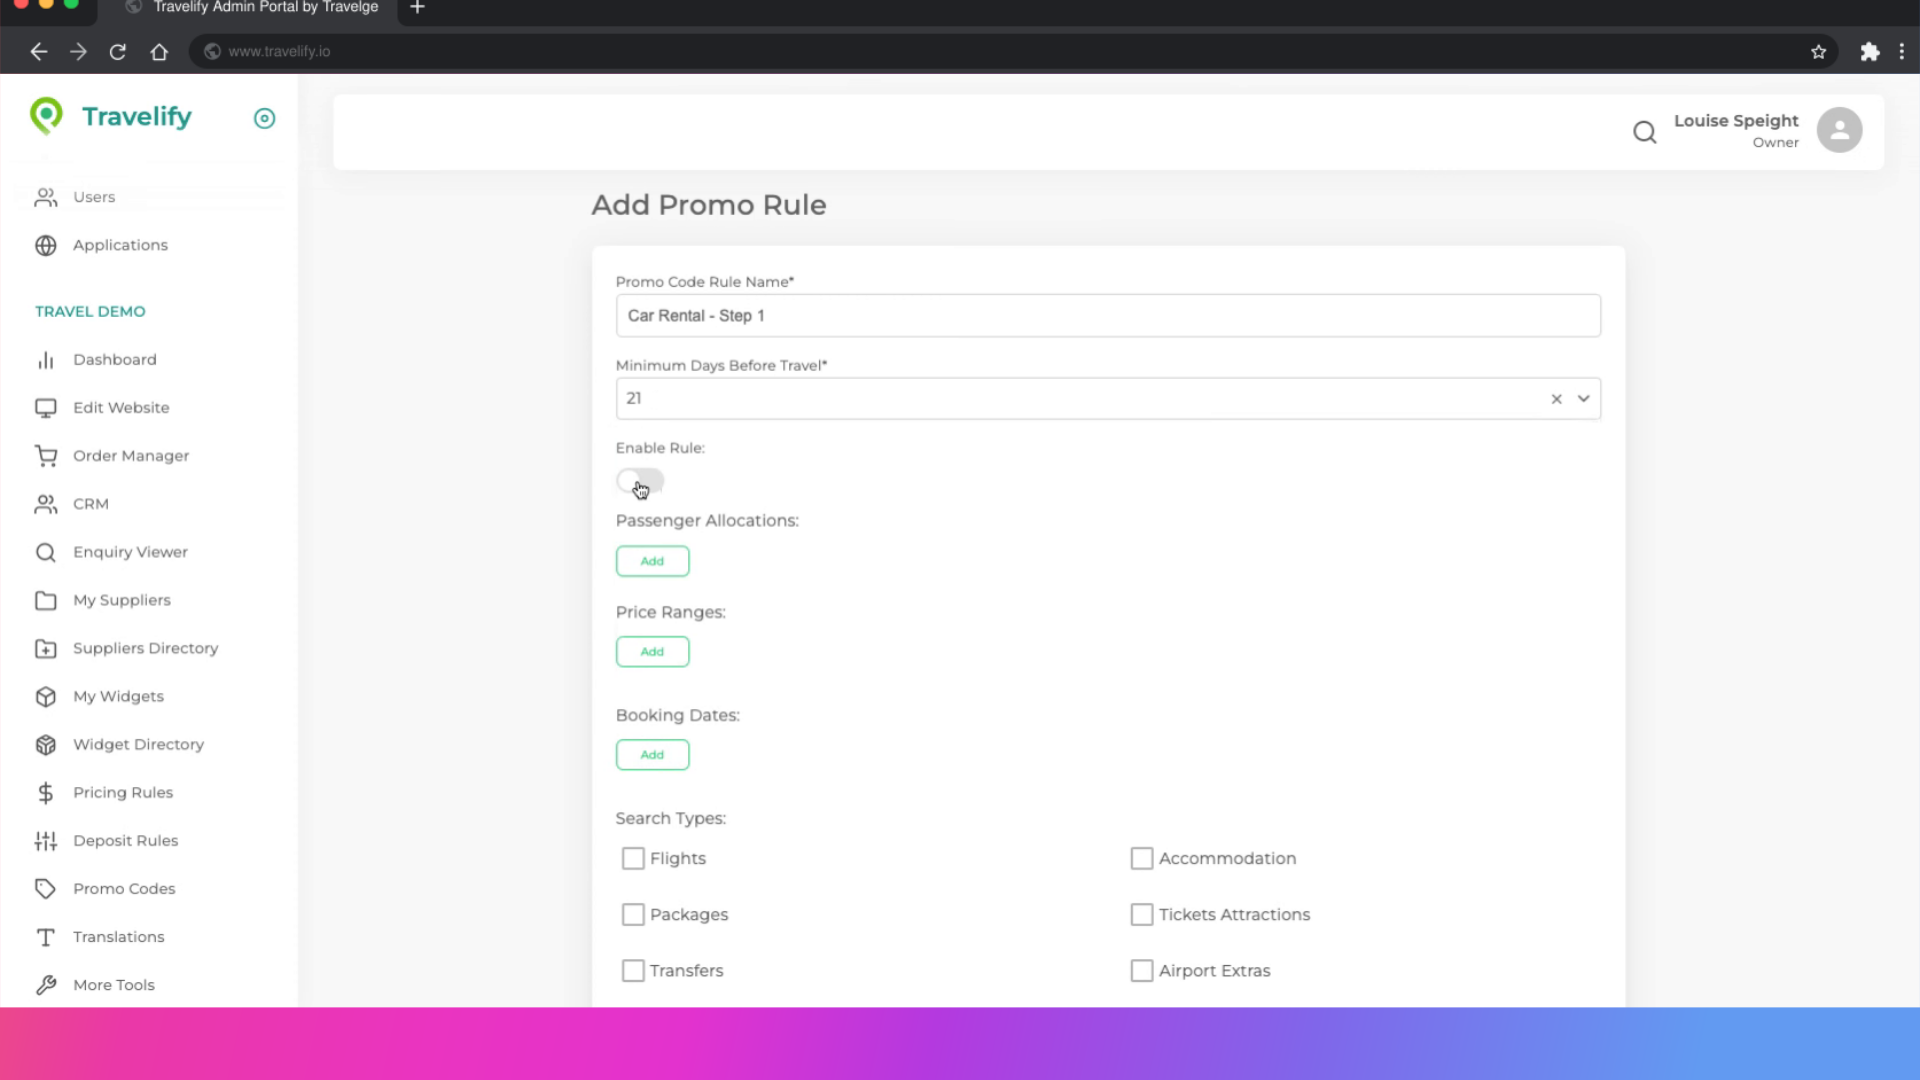
Task: Click the Promo Code Rule Name field
Action: 1107,316
